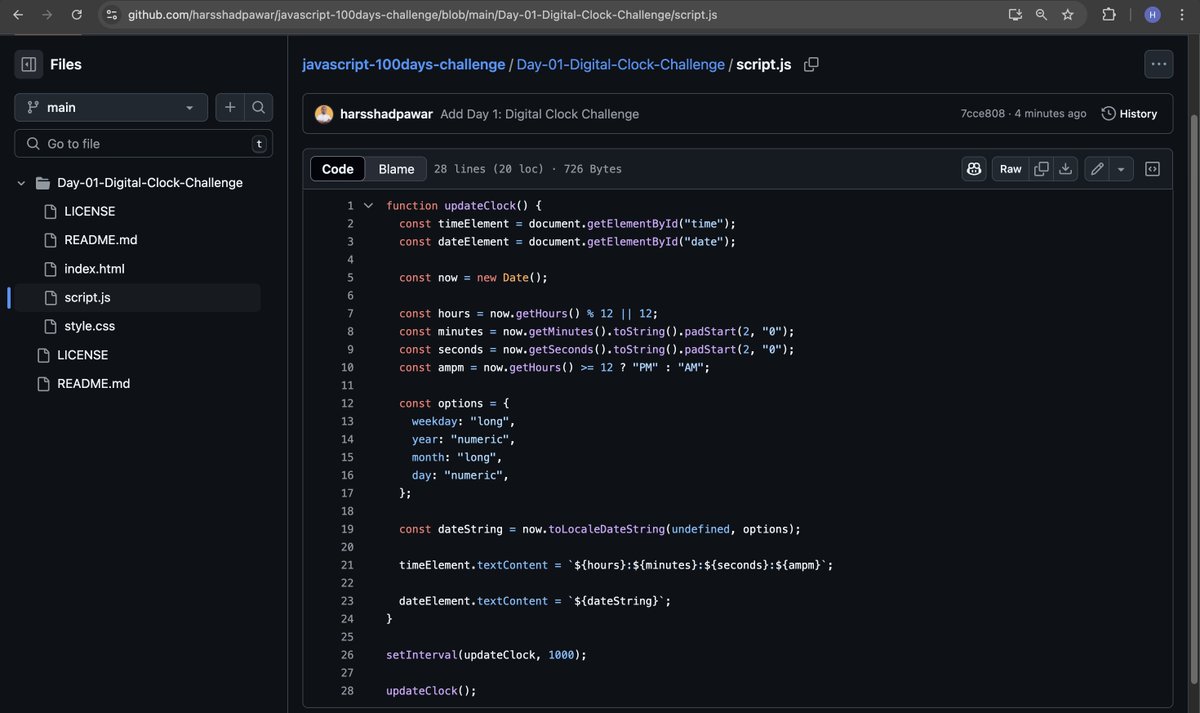
Task: Open site information icon in address bar
Action: coord(112,15)
